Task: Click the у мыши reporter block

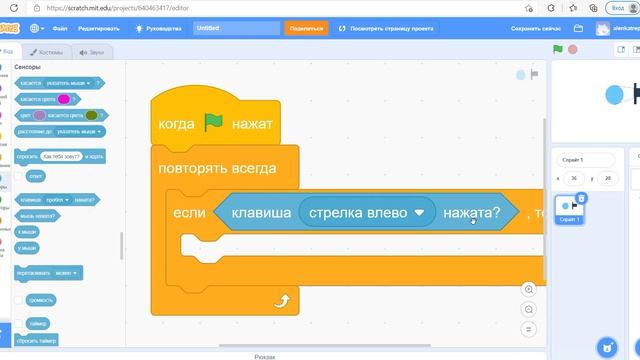Action: coord(27,248)
